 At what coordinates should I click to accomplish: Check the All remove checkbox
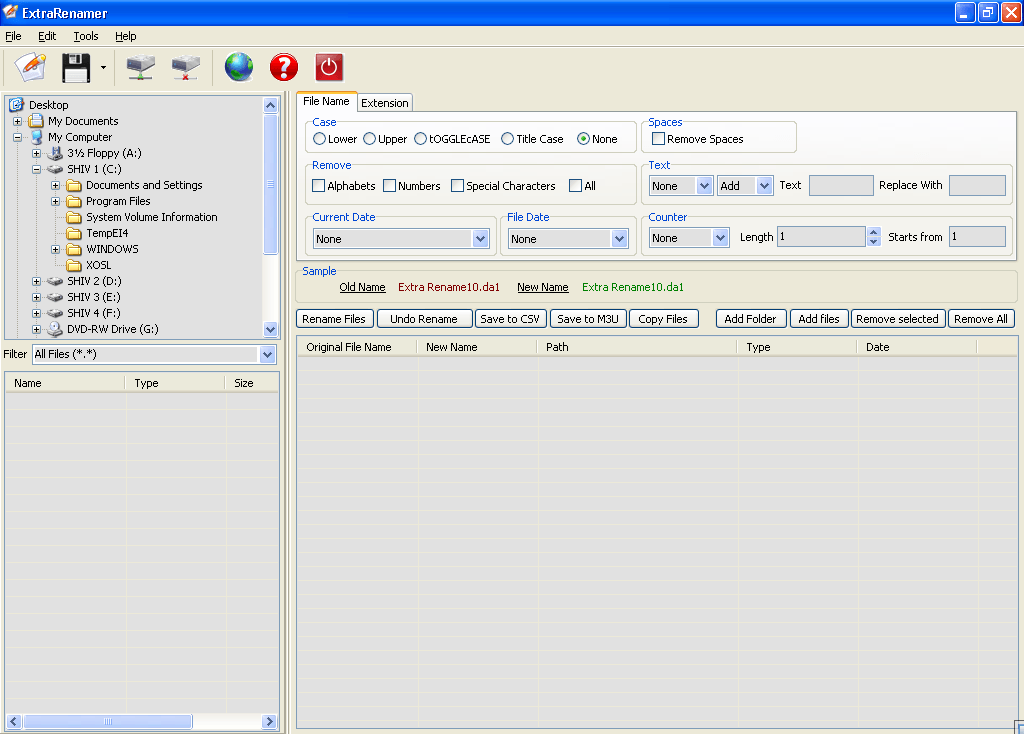pyautogui.click(x=575, y=185)
